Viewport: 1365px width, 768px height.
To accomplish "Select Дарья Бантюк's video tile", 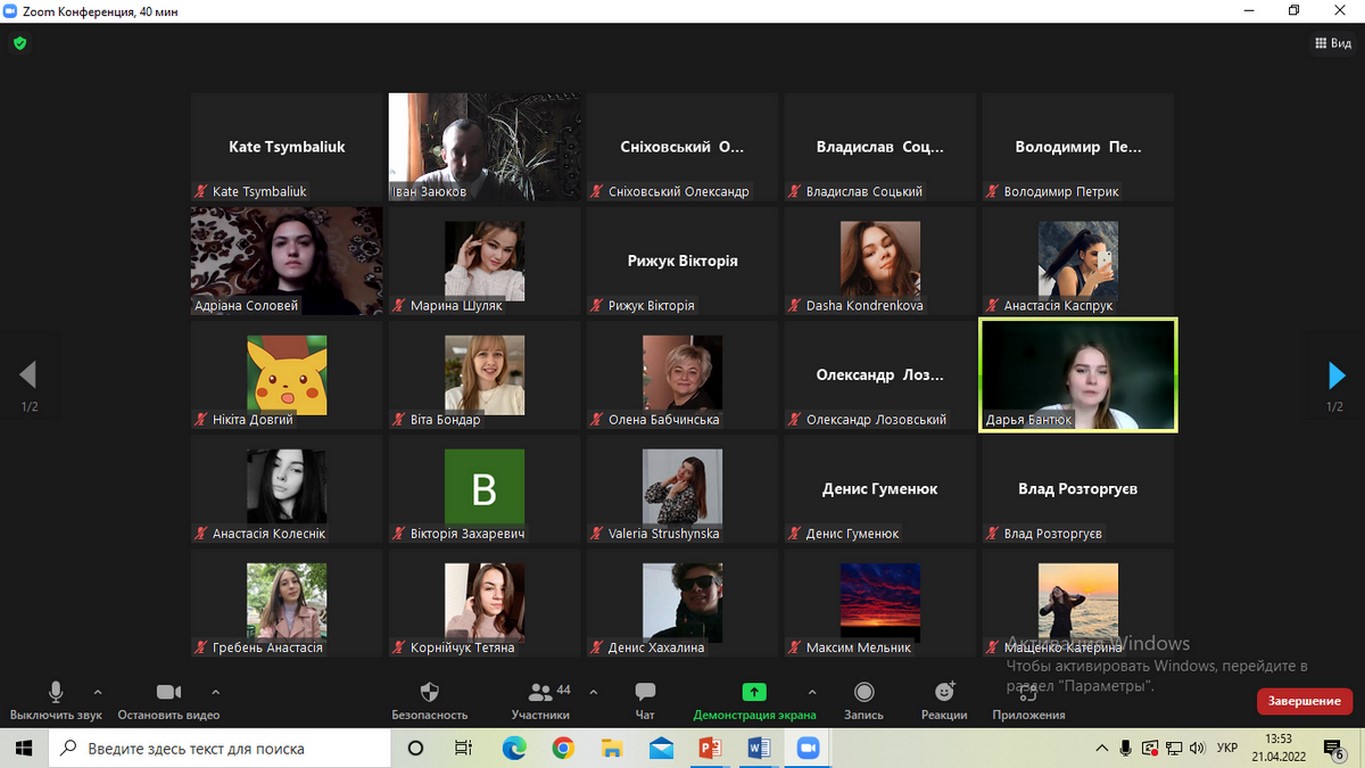I will 1077,375.
